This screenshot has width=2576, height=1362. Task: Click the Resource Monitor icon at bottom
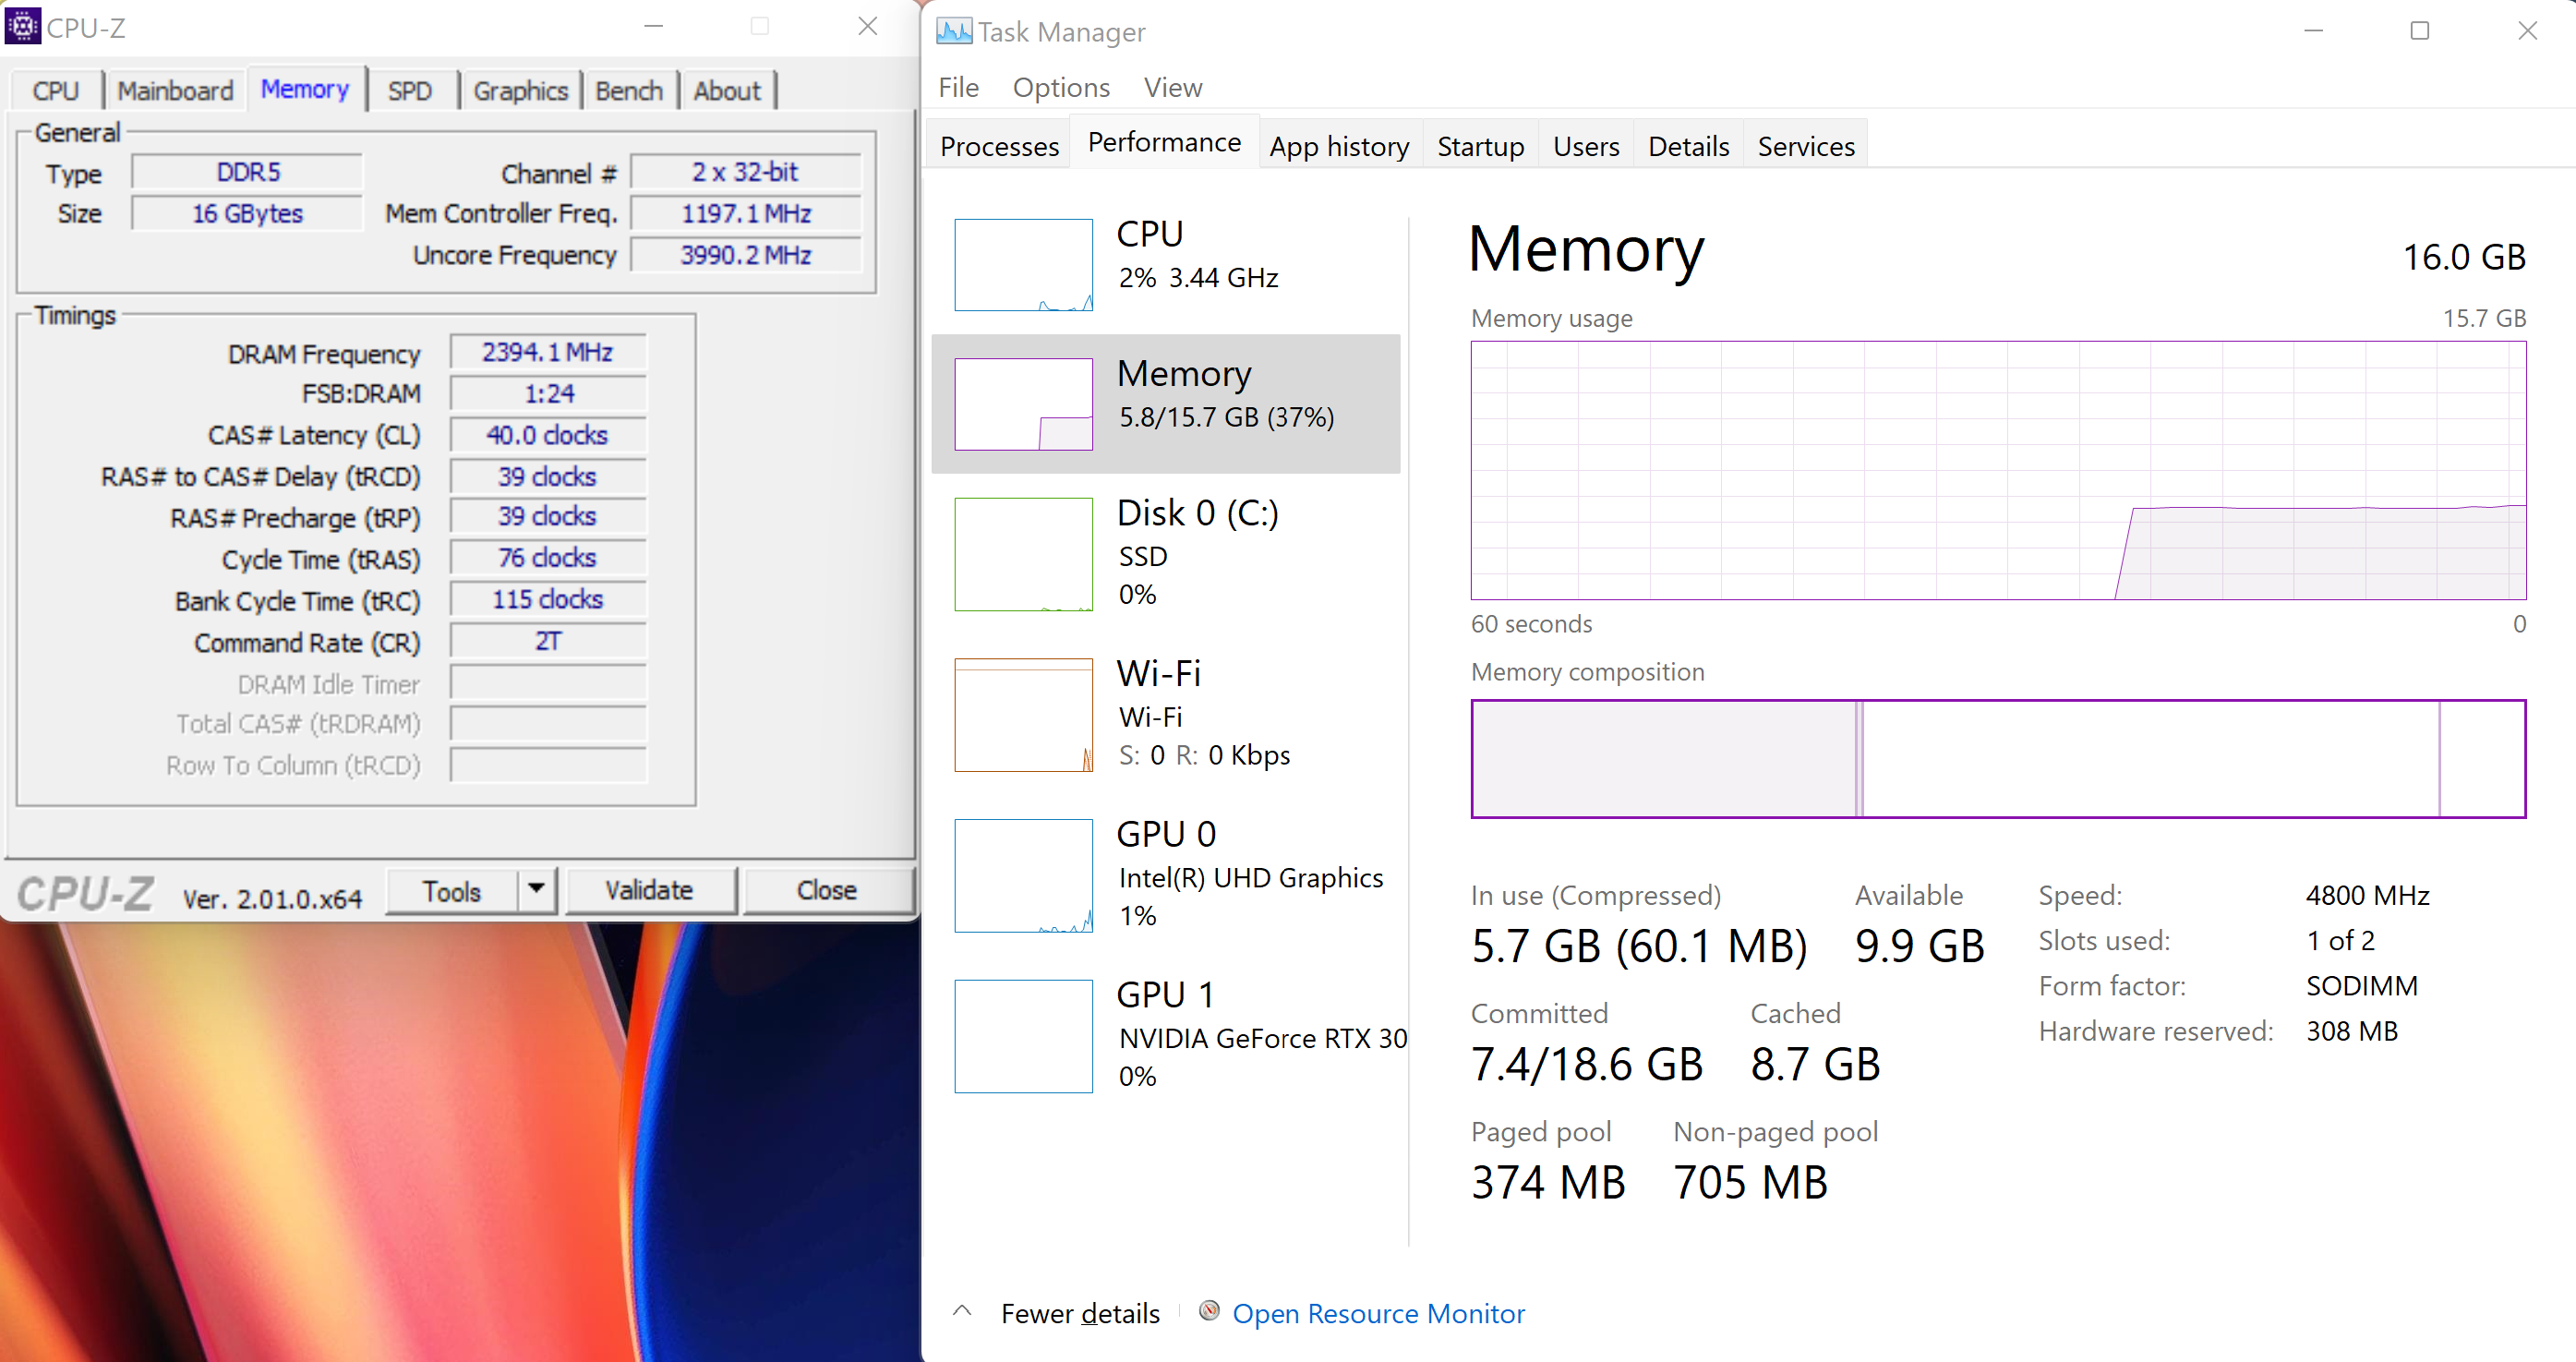tap(1209, 1311)
